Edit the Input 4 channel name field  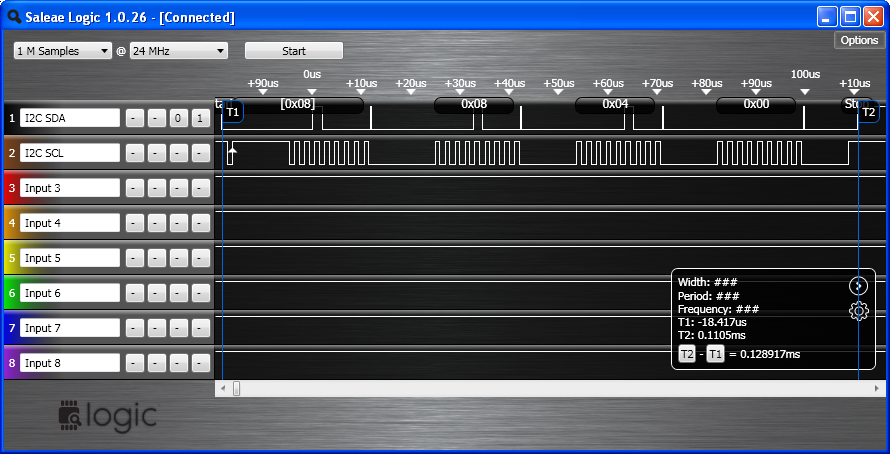[70, 223]
